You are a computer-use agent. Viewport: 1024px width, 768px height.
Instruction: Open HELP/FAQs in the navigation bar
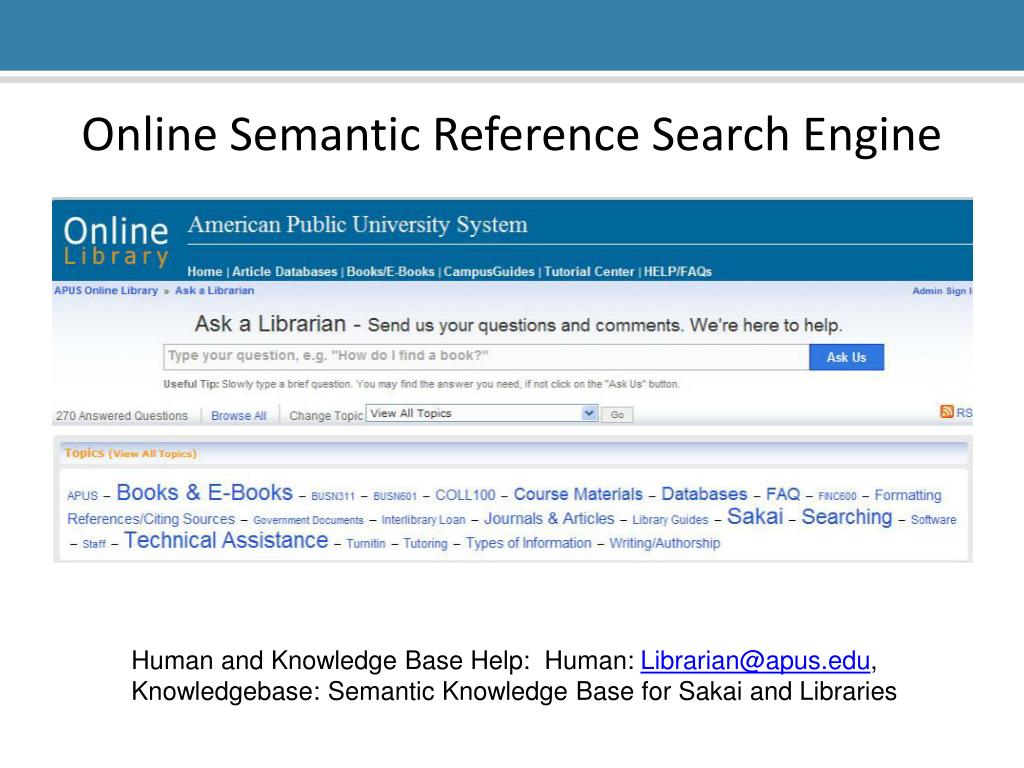pos(678,272)
